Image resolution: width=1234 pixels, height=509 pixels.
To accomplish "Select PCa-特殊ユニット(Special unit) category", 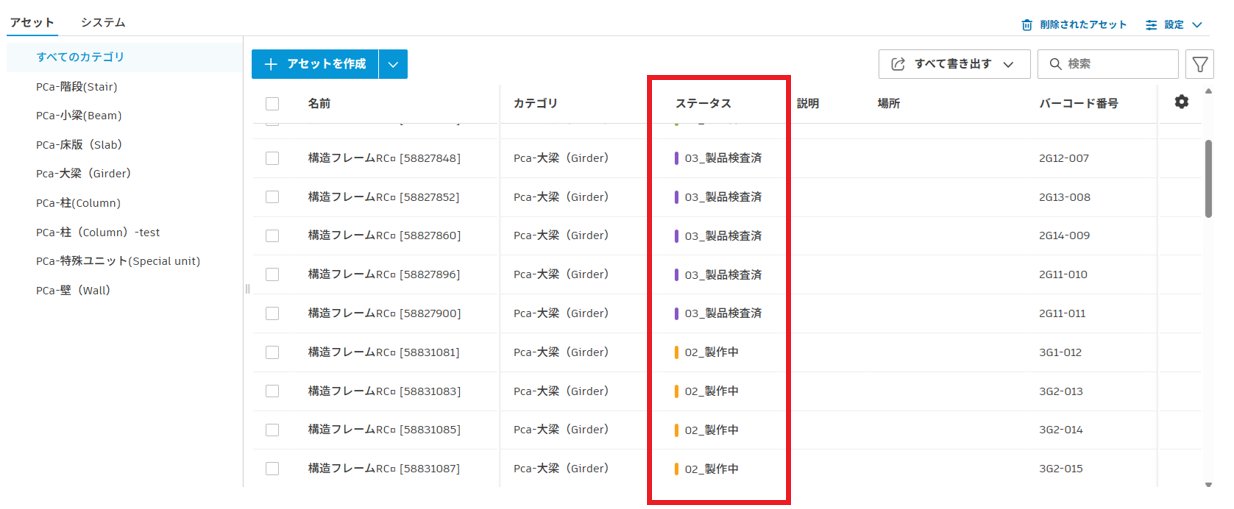I will [x=117, y=261].
